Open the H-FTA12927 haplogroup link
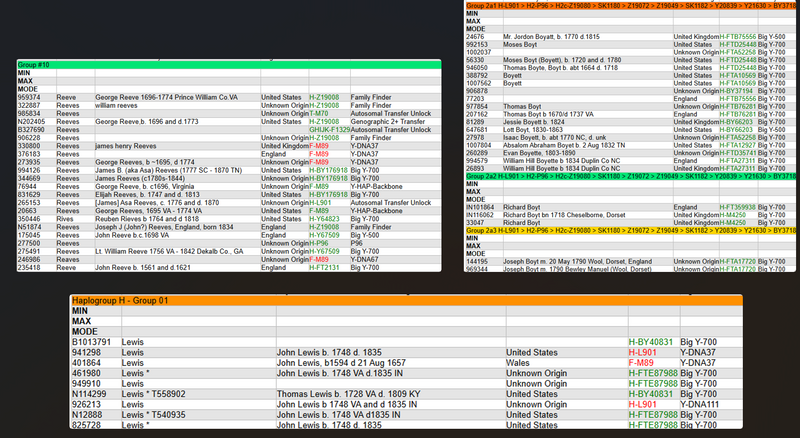 [x=738, y=145]
